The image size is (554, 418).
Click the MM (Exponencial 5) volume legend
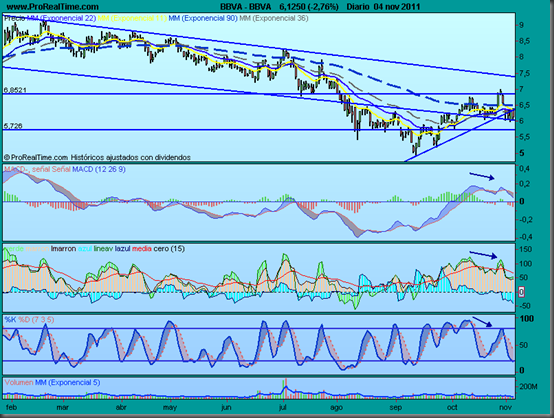(x=68, y=382)
